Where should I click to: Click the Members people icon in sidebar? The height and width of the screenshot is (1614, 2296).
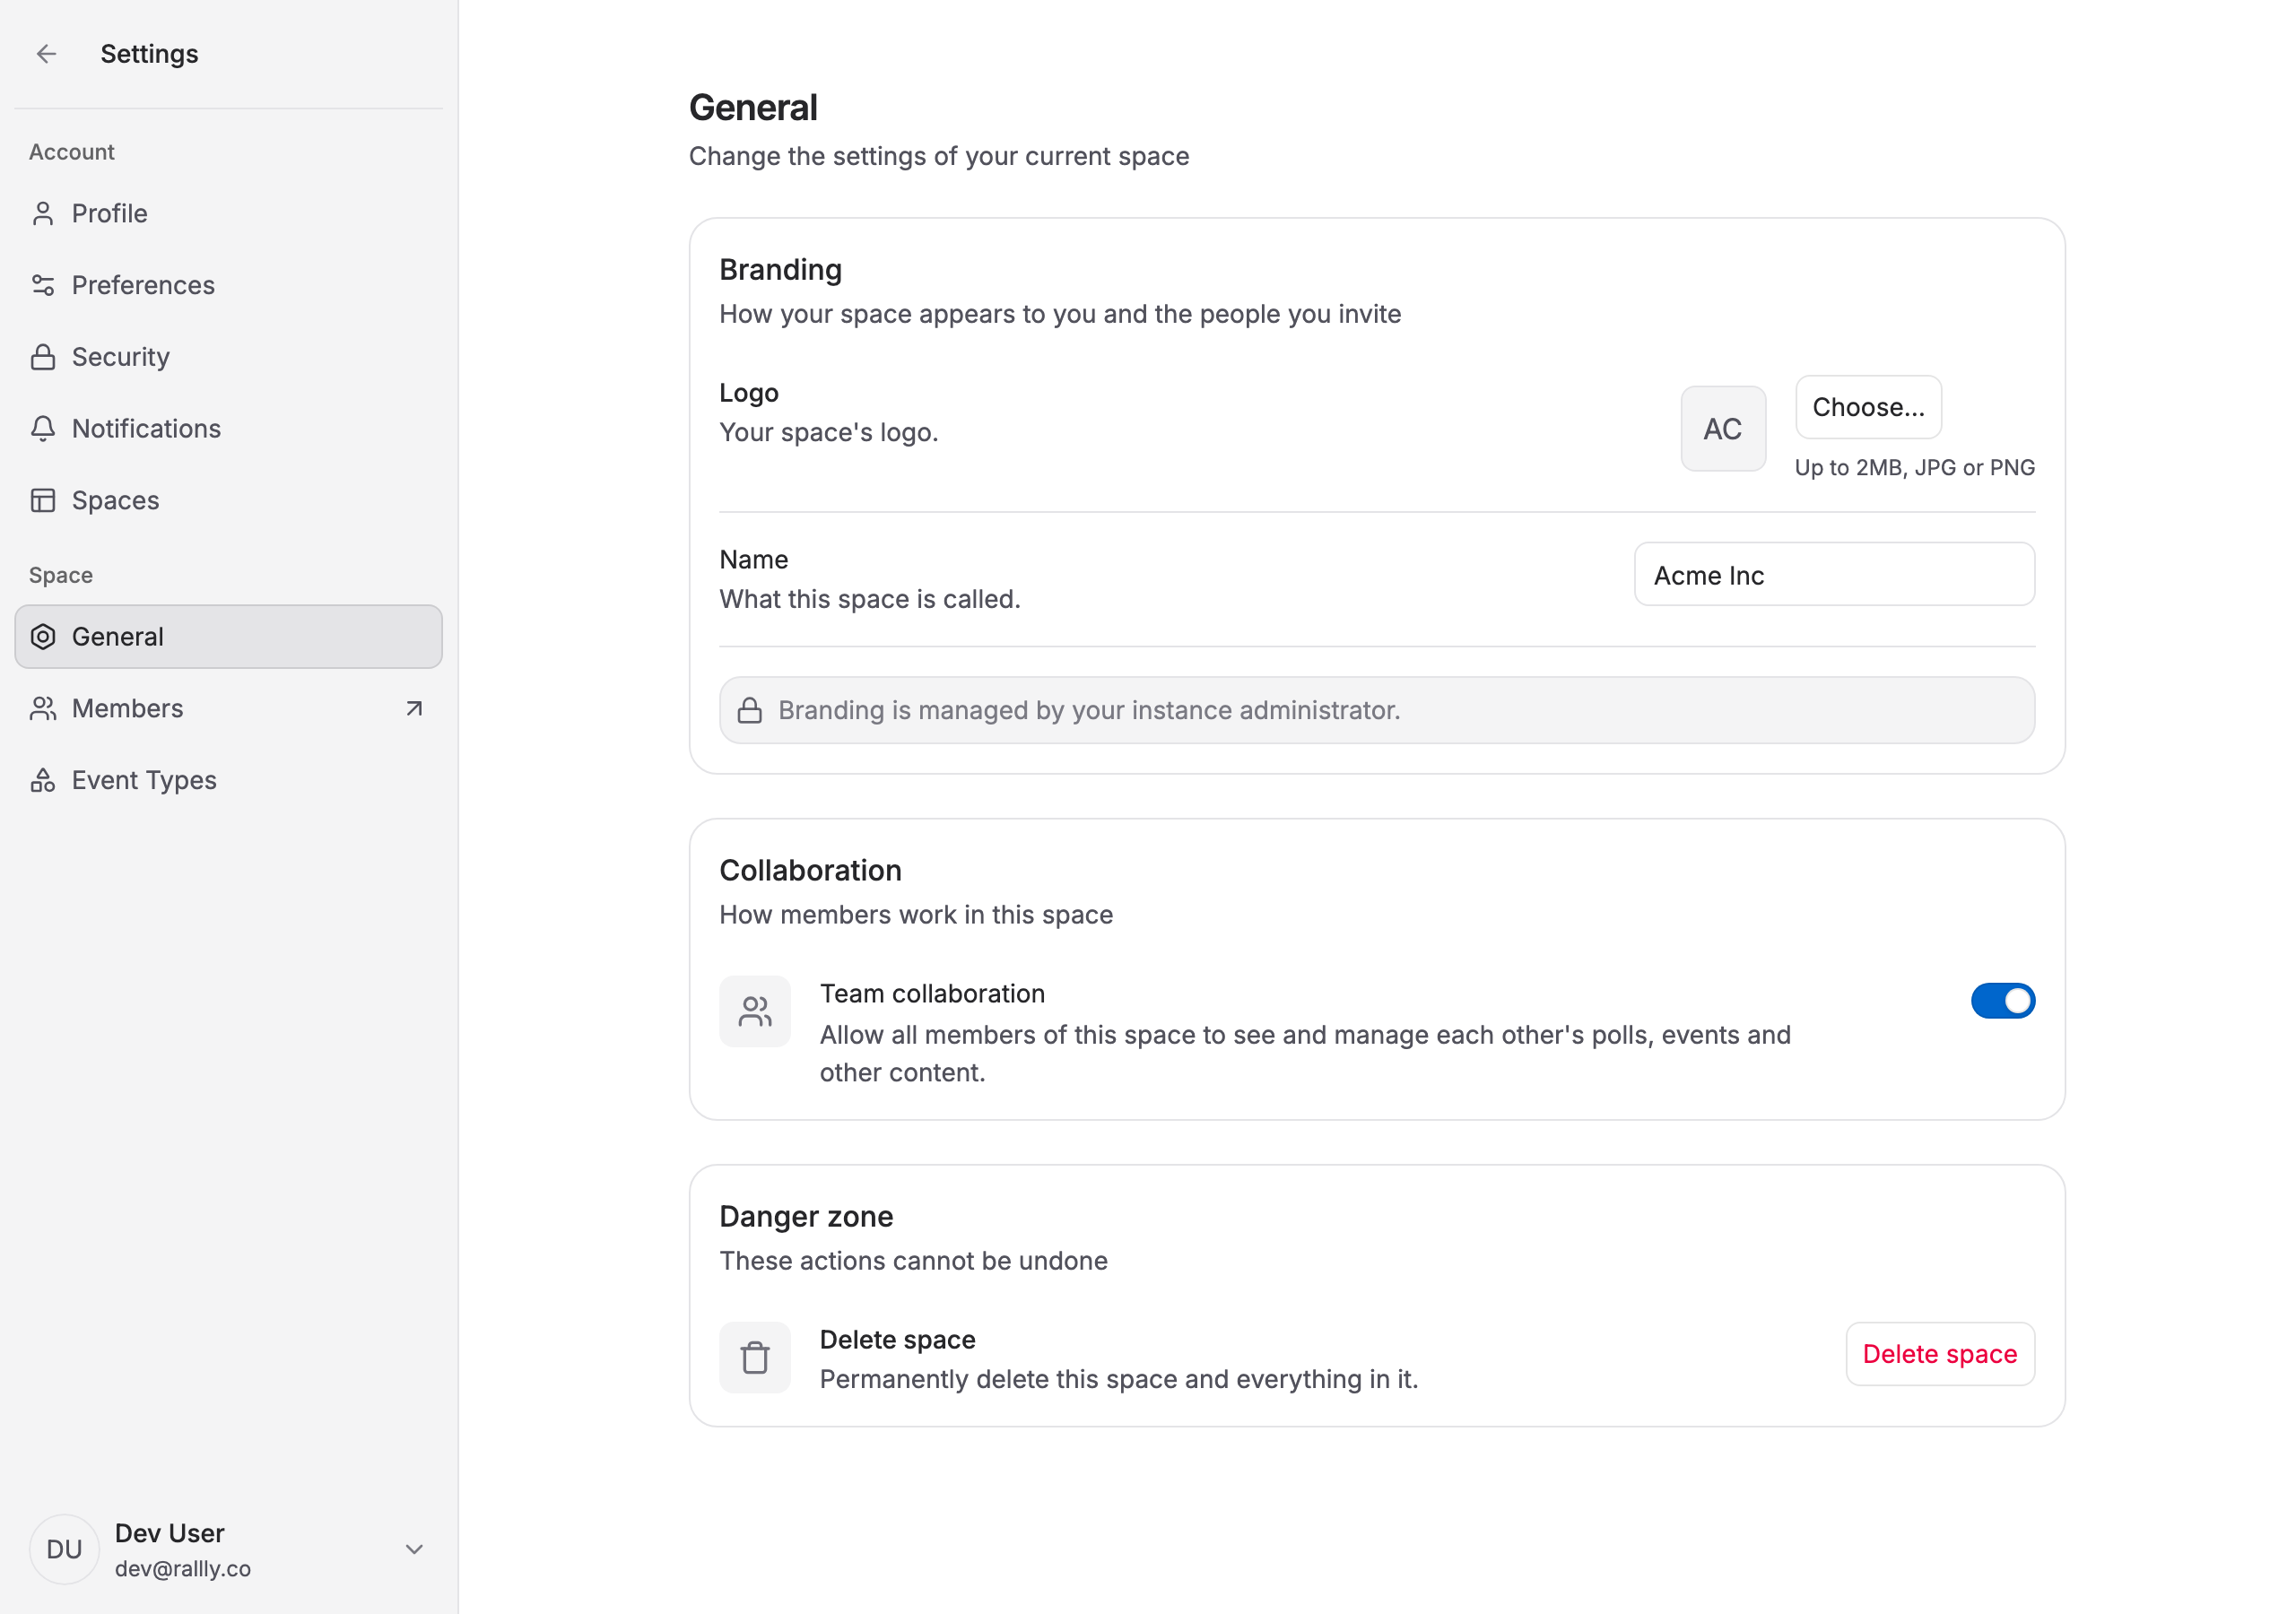[43, 708]
